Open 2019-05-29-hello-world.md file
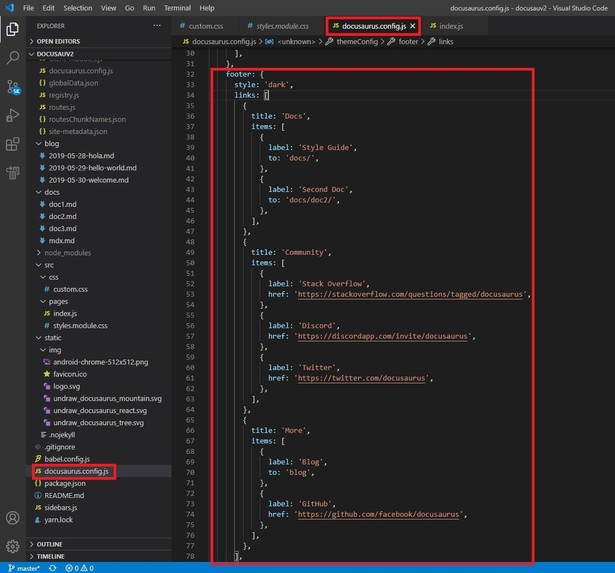615x573 pixels. [x=93, y=168]
